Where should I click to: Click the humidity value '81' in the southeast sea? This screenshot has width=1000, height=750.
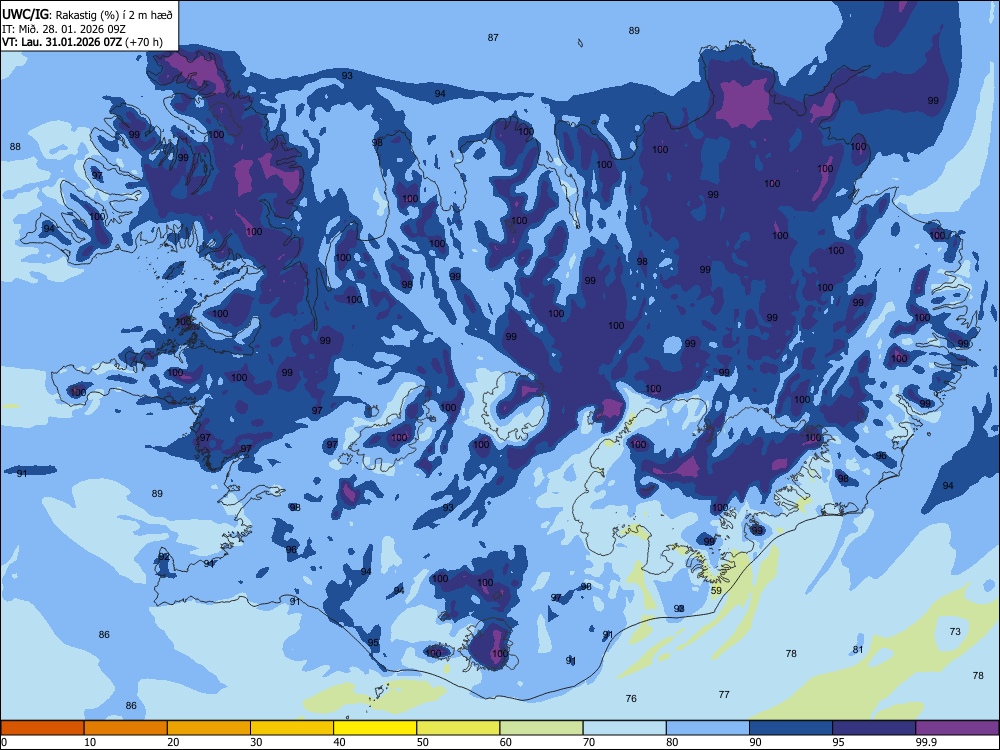[858, 649]
